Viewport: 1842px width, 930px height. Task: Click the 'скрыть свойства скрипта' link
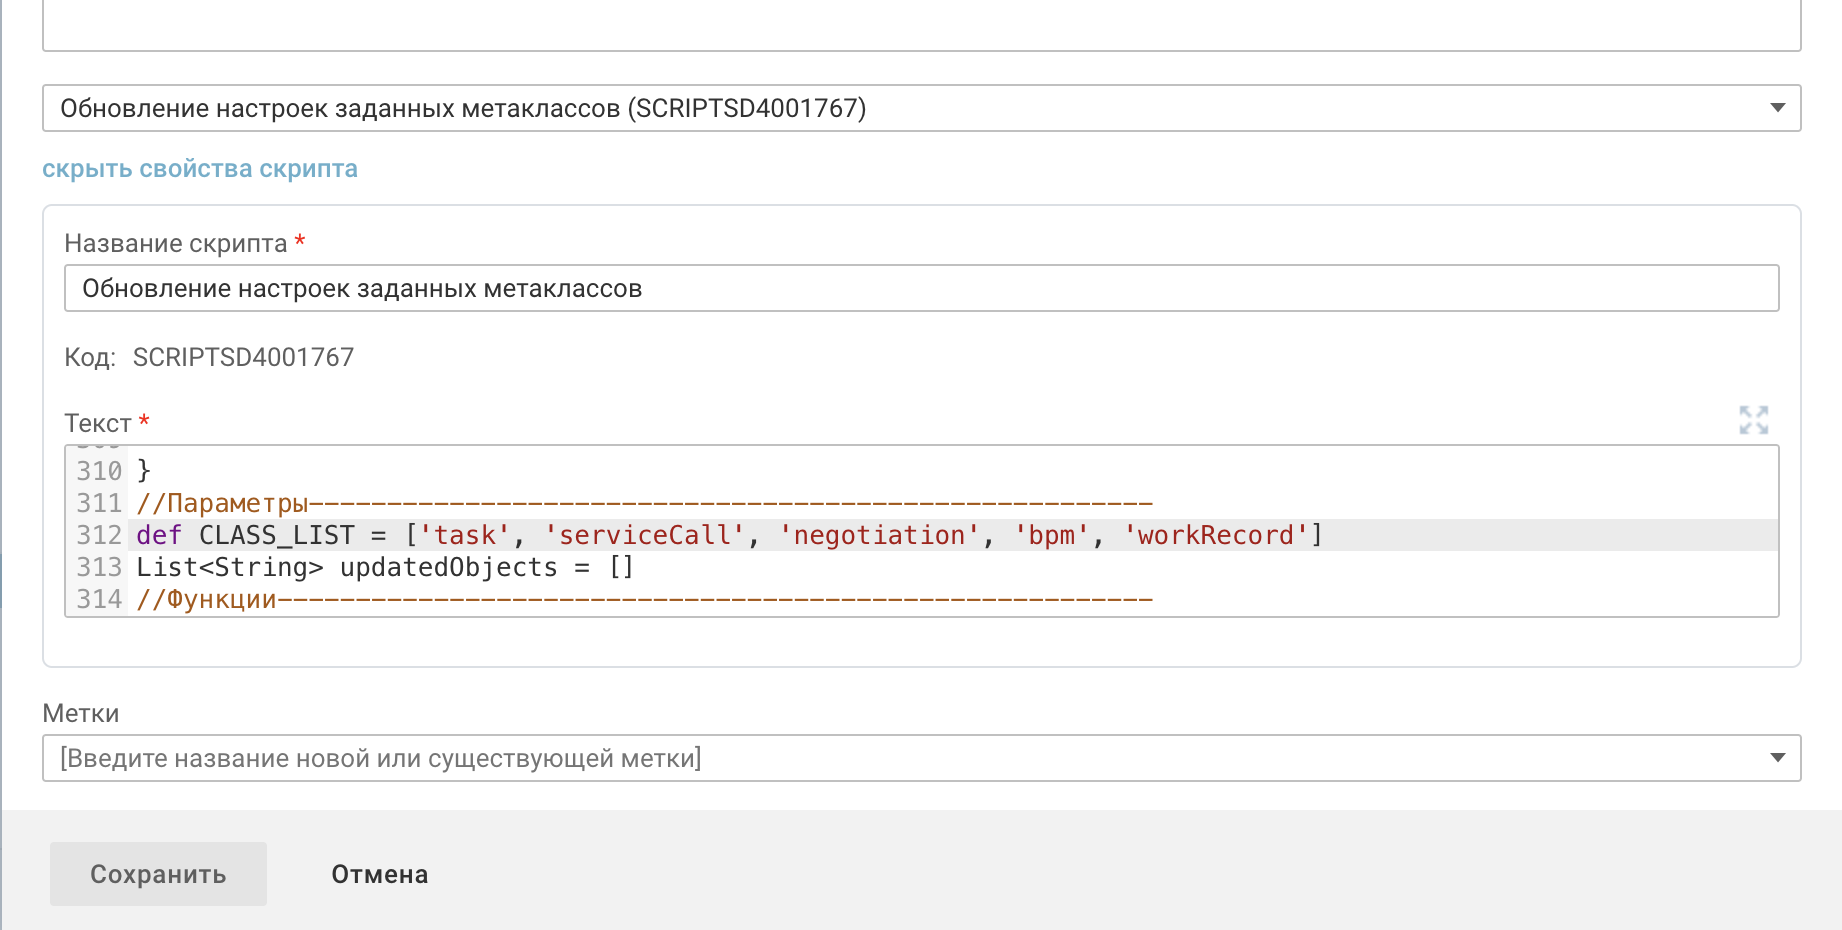click(200, 169)
